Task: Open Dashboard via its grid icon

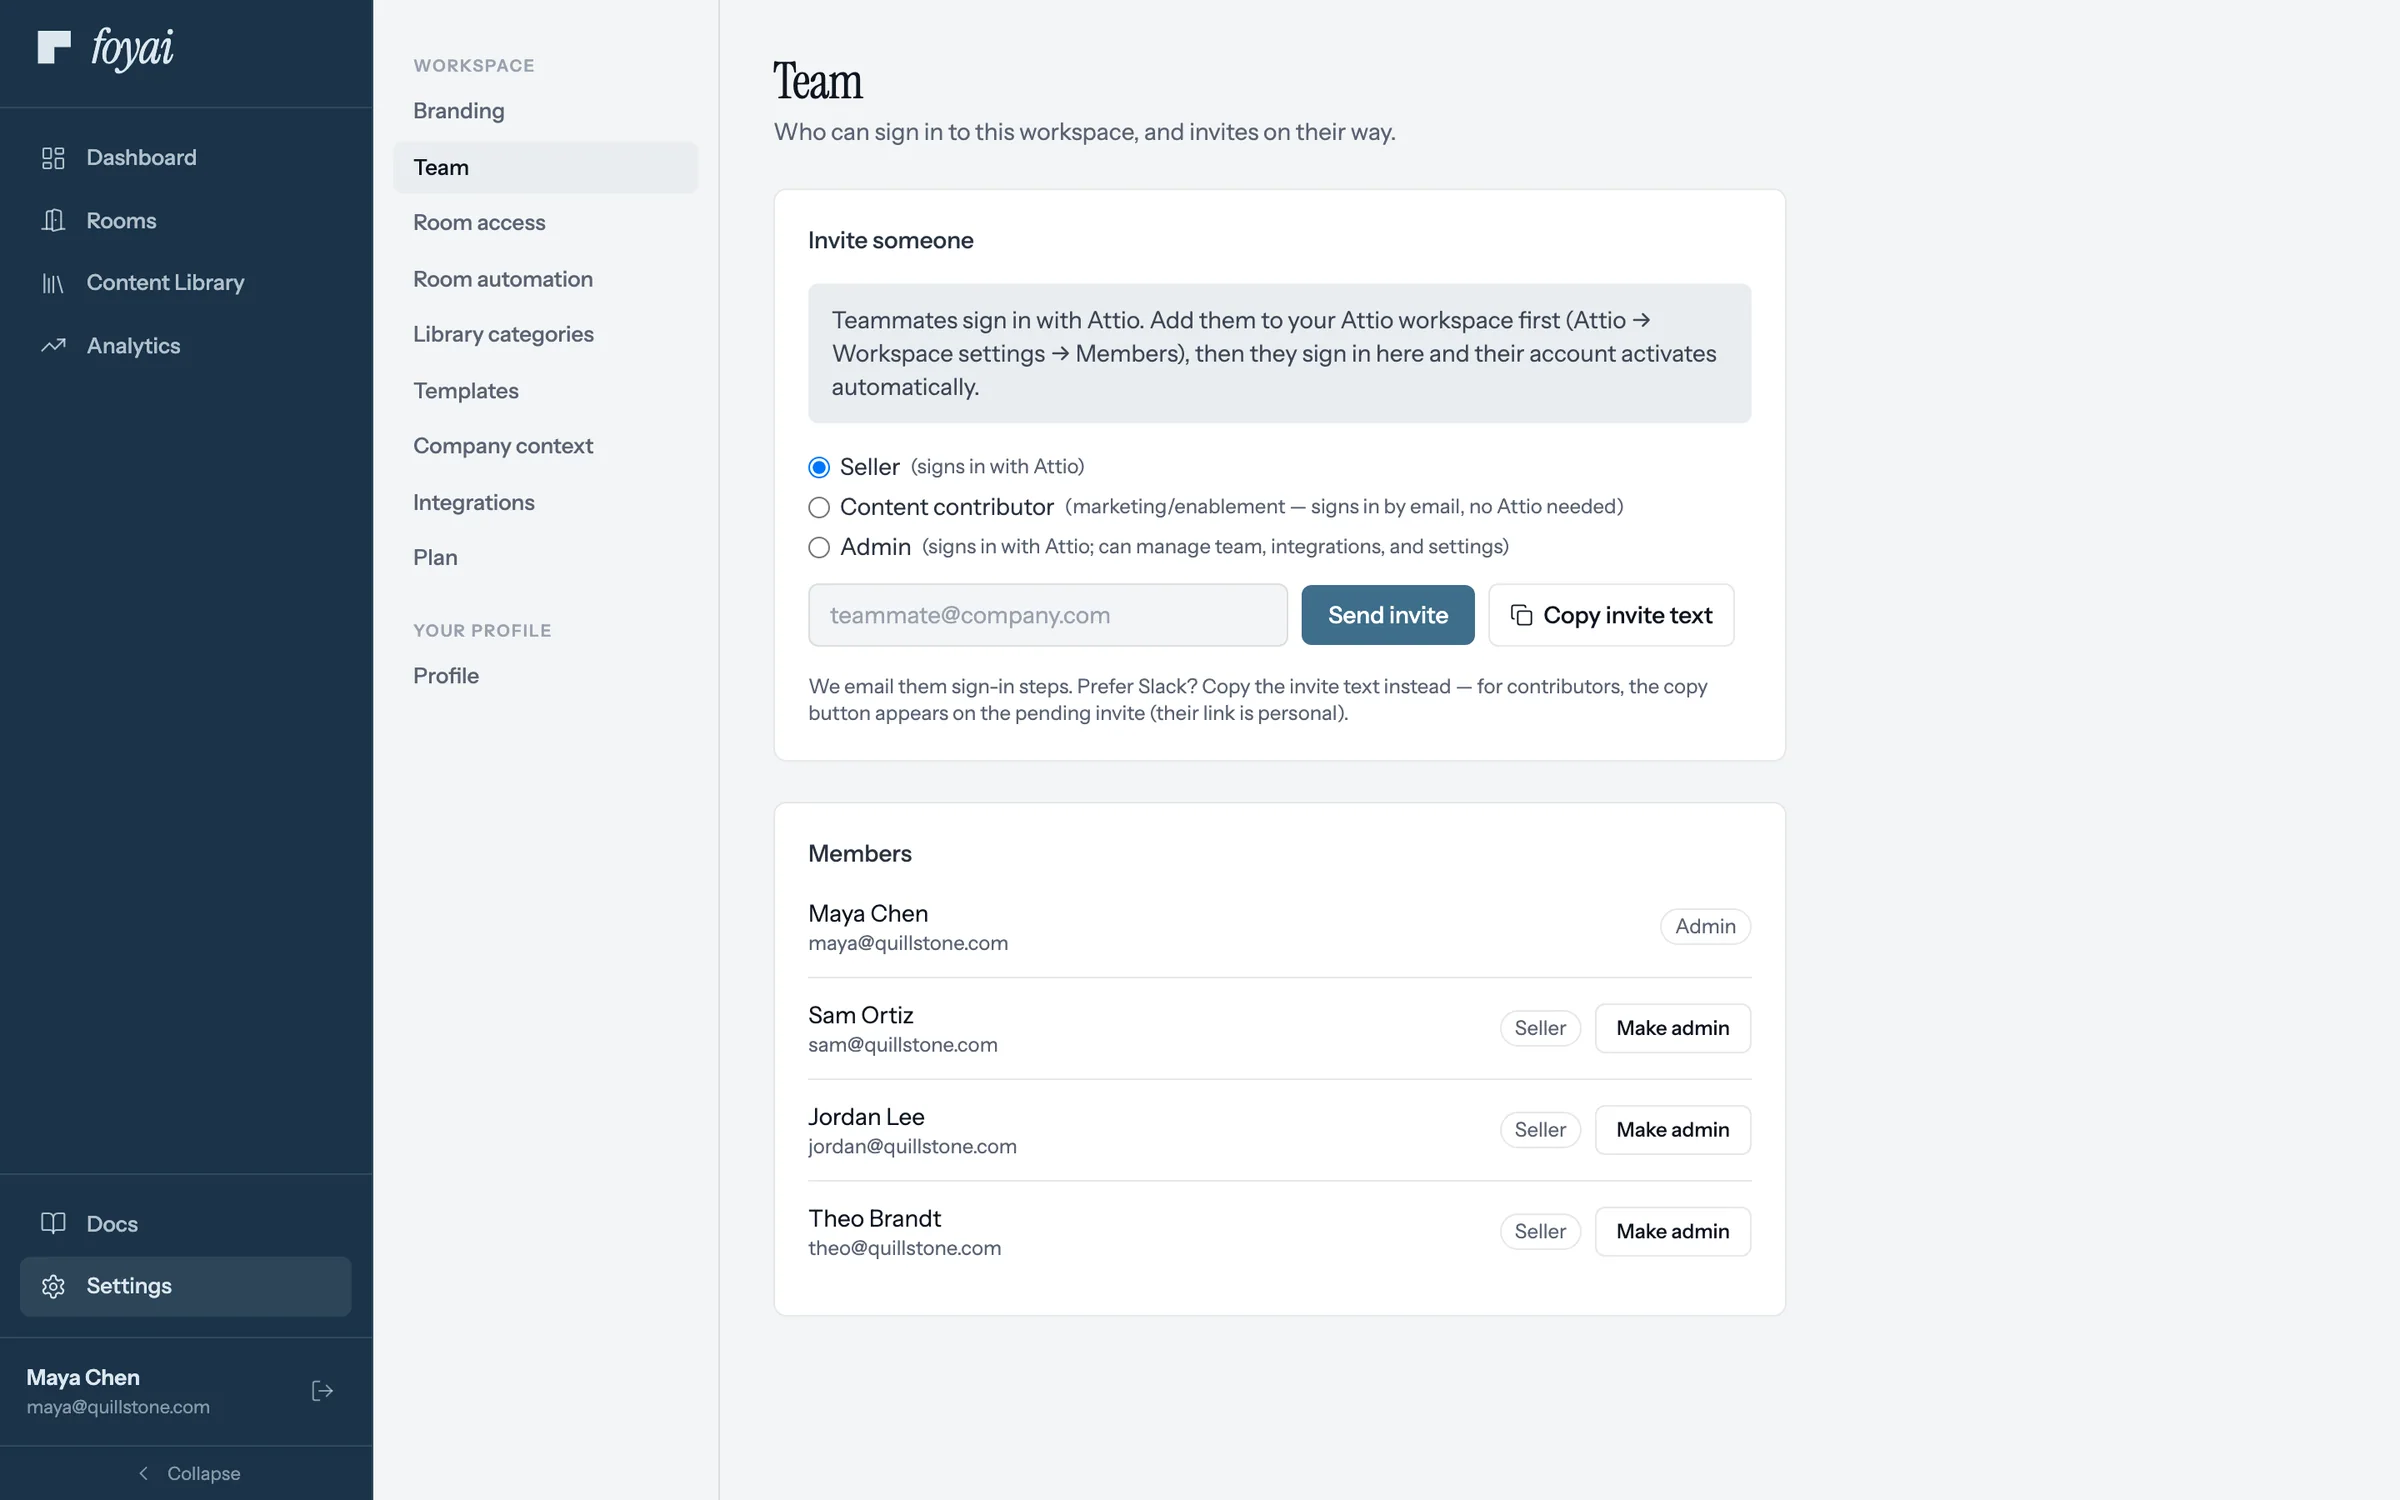Action: point(53,158)
